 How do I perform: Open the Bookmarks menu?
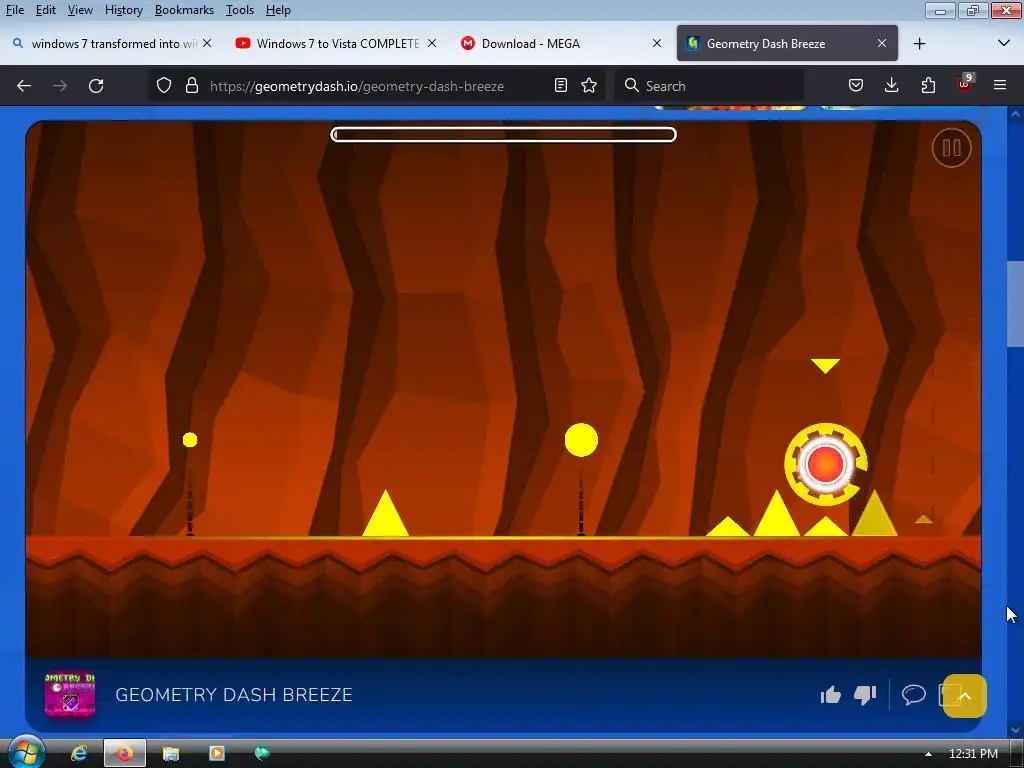(x=184, y=10)
